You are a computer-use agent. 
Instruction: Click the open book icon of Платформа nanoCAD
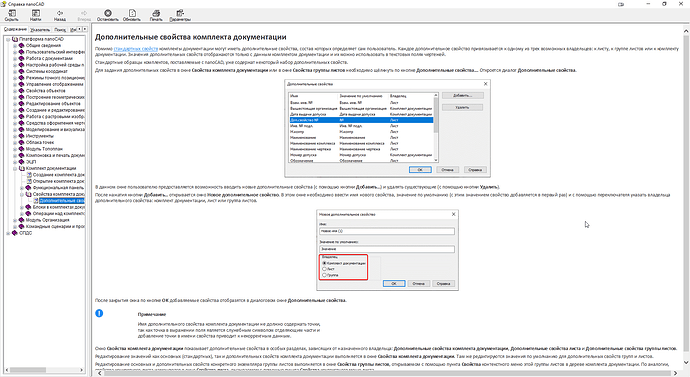click(15, 39)
